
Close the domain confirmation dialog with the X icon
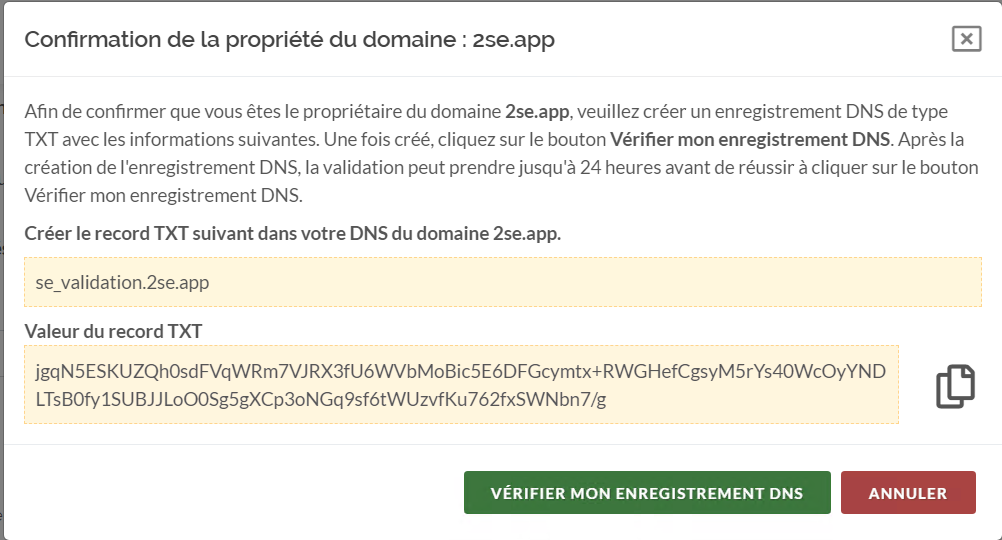coord(965,39)
